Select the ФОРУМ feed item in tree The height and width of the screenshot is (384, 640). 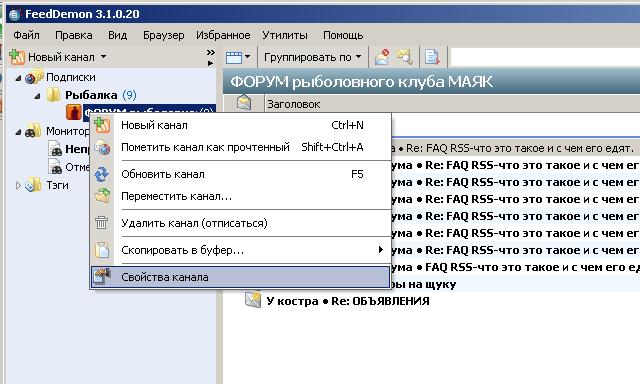pos(149,113)
